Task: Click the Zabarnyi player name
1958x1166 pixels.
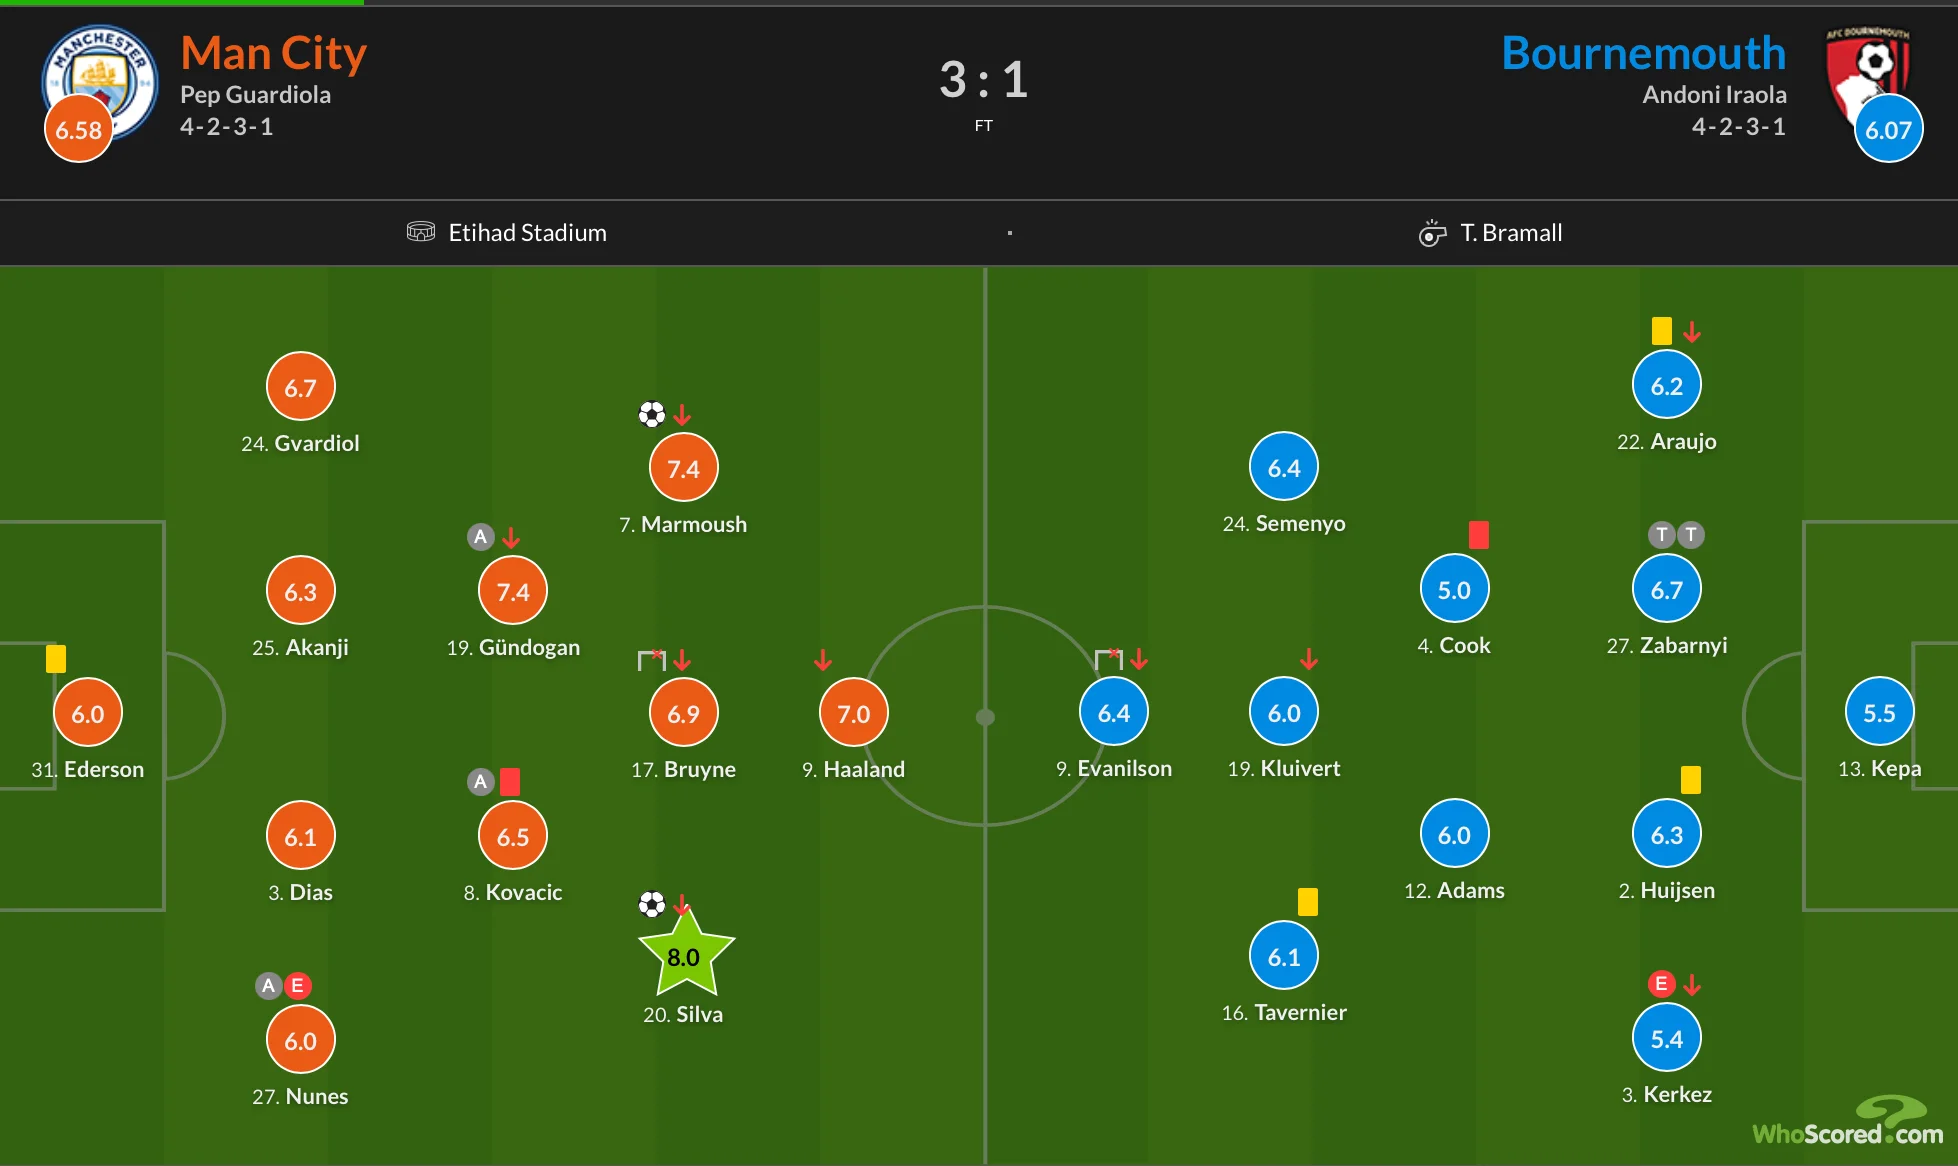Action: (1683, 645)
